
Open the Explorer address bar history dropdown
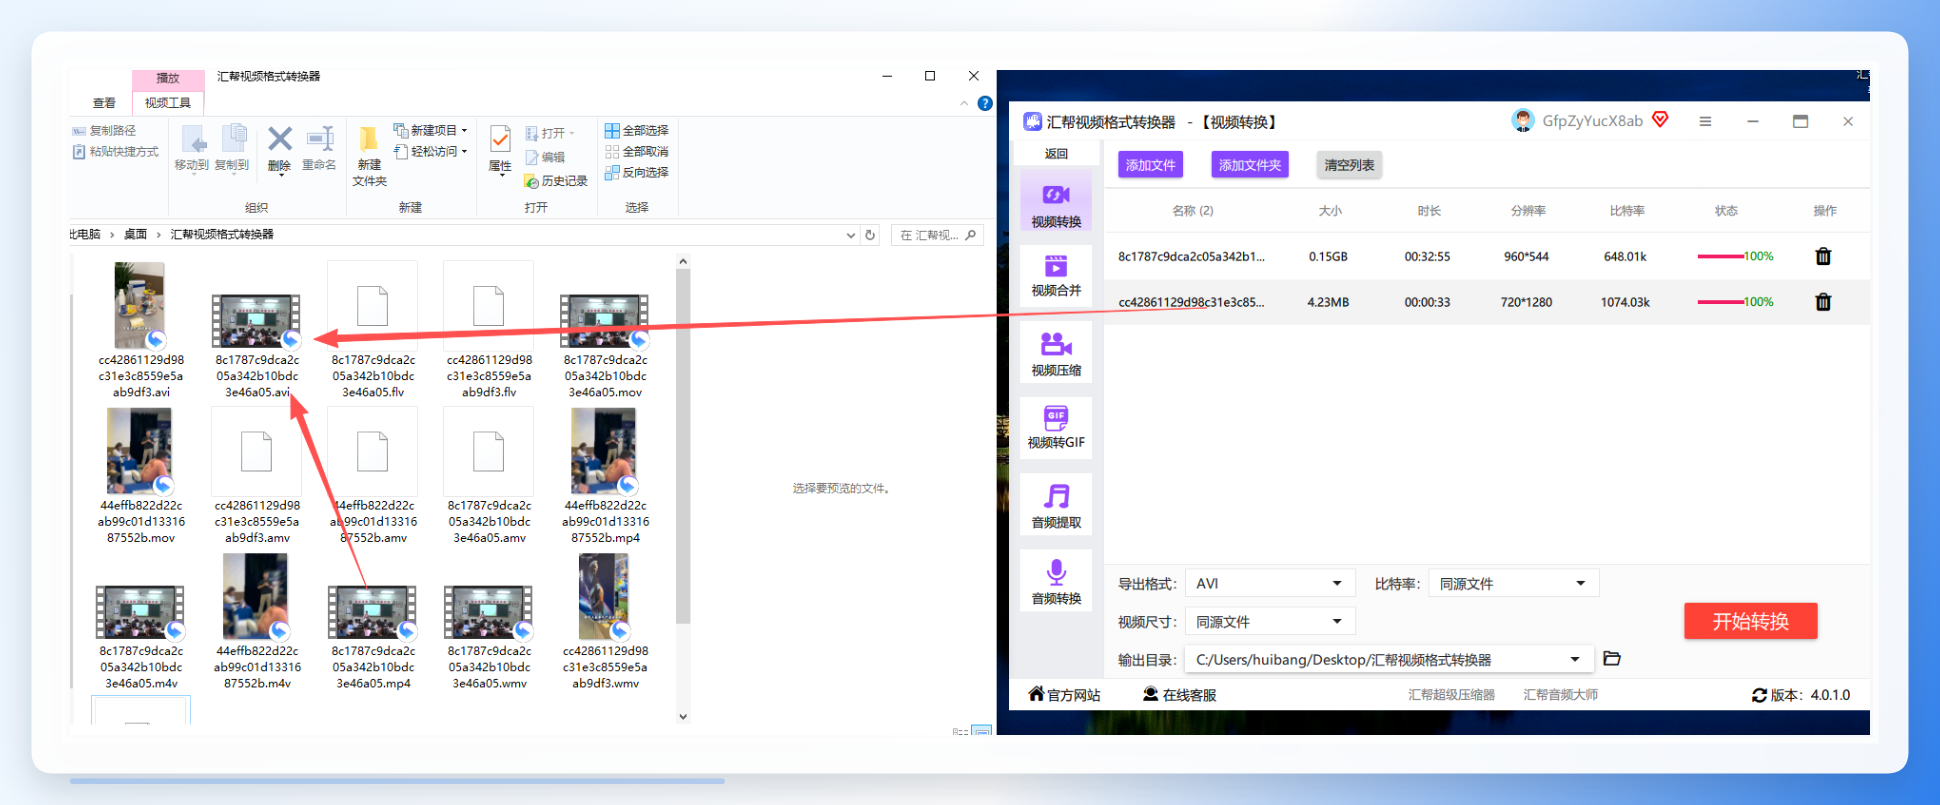tap(851, 235)
